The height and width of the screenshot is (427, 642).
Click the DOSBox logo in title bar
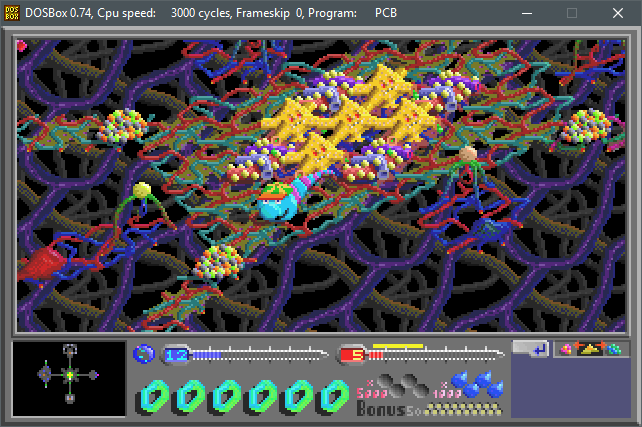pos(12,13)
